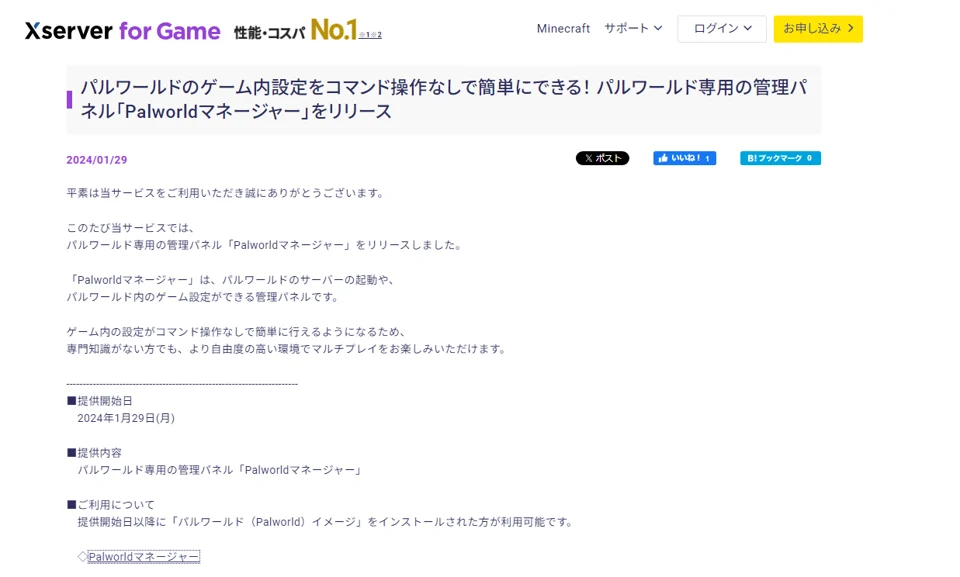Click the sentence starting 提供開始日以降に

[x=326, y=522]
